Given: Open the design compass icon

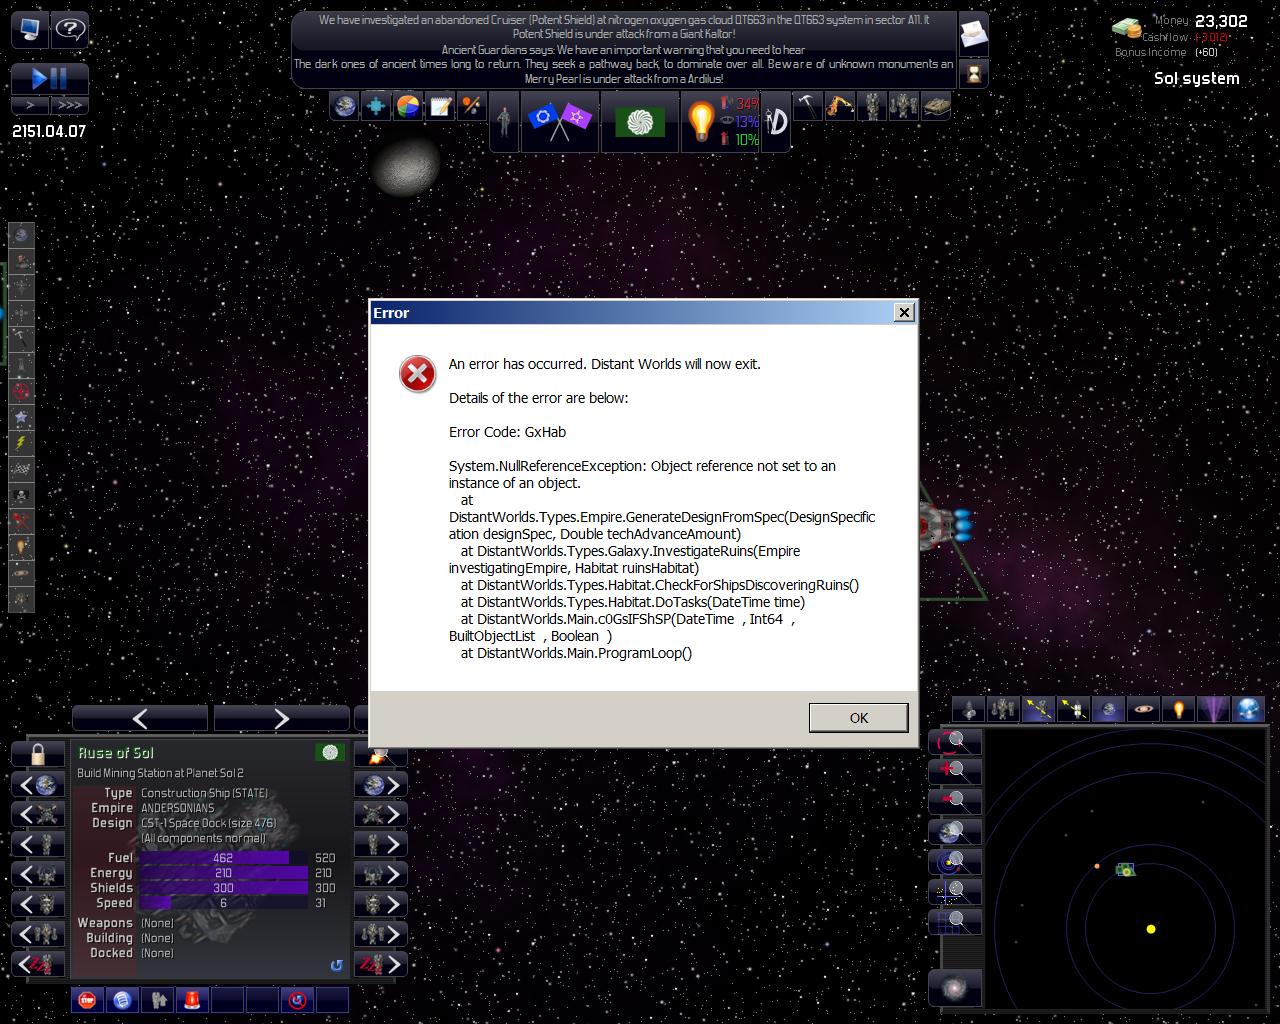Looking at the screenshot, I should 777,122.
